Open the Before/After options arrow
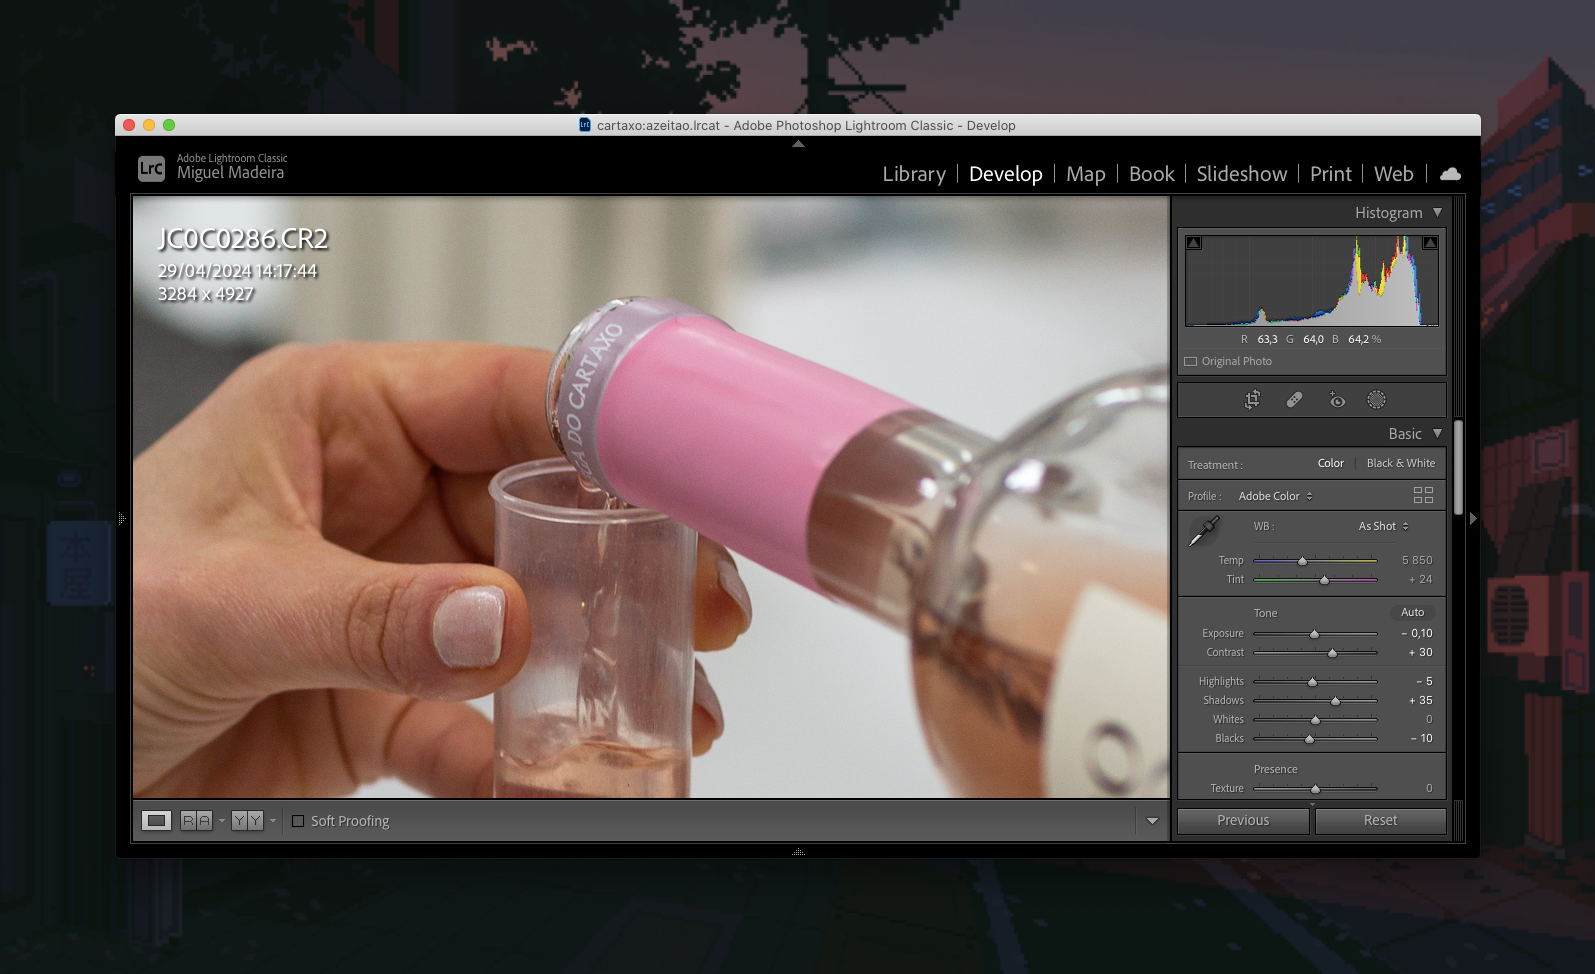This screenshot has height=974, width=1595. tap(273, 821)
